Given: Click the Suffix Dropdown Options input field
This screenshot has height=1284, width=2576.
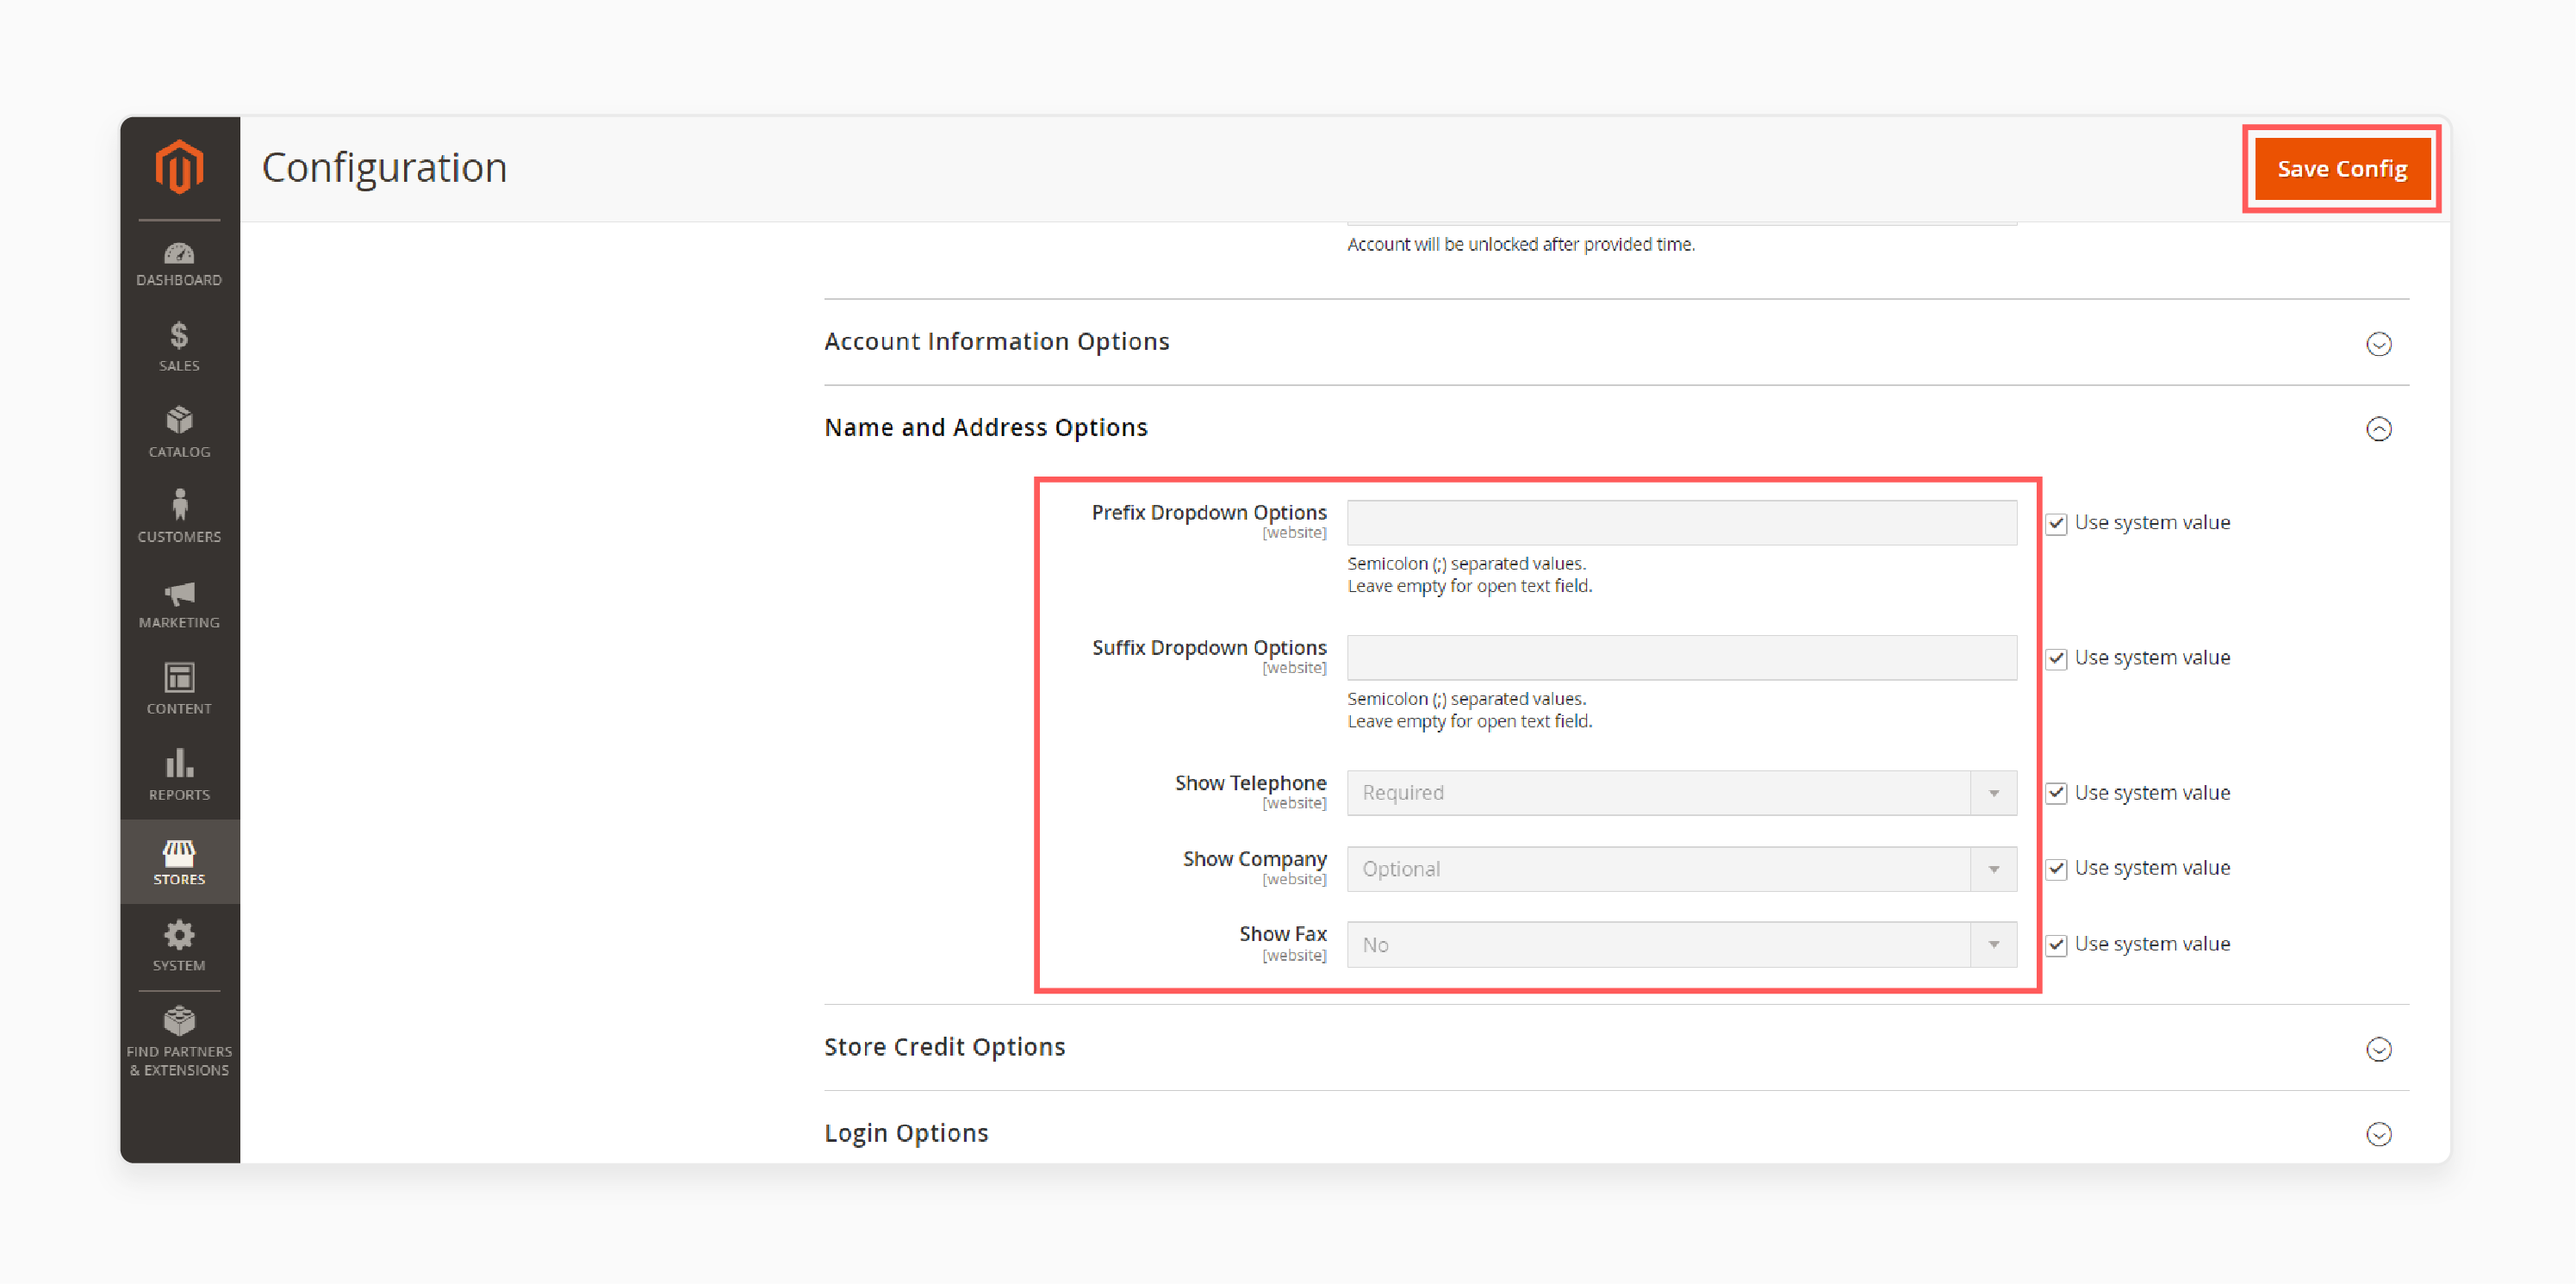Looking at the screenshot, I should pos(1681,658).
